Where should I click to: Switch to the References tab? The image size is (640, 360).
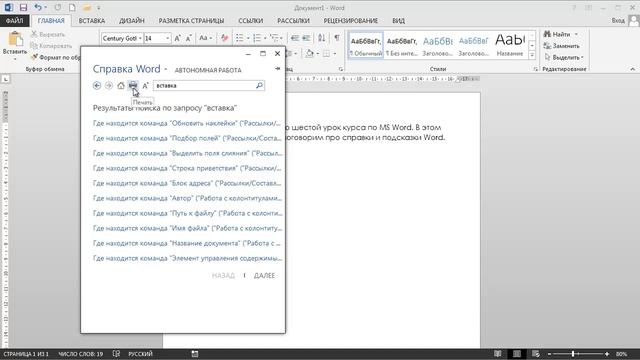[251, 20]
